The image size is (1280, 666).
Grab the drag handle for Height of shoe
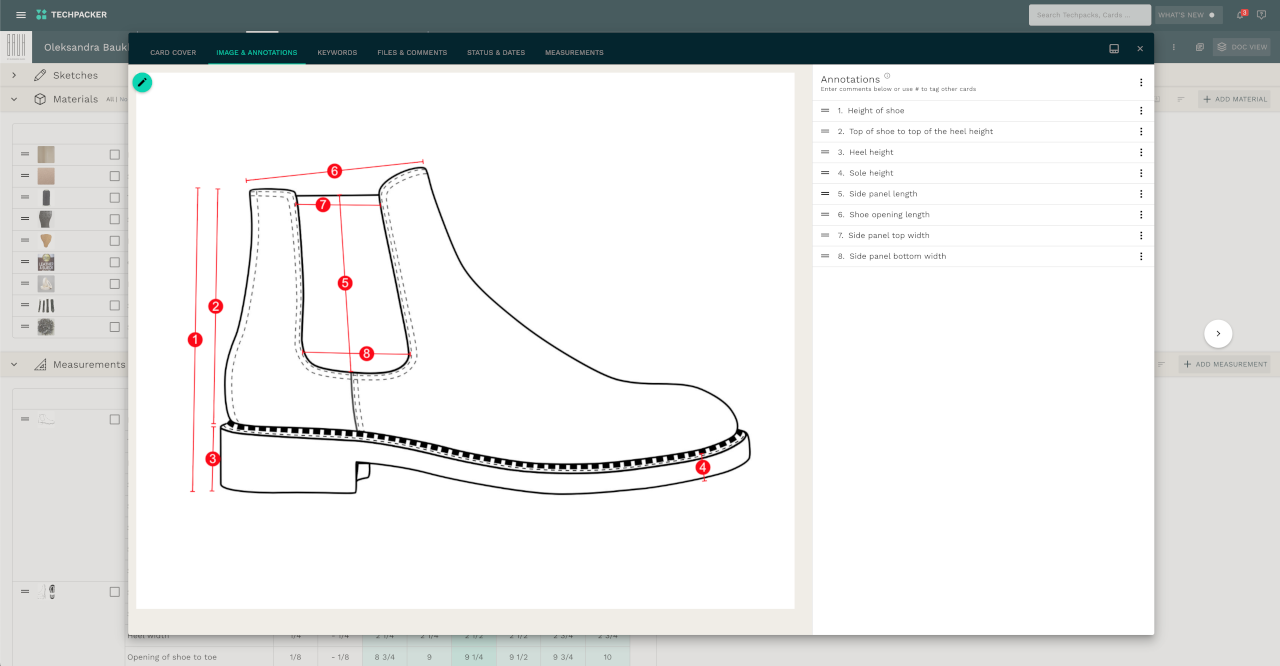tap(825, 111)
